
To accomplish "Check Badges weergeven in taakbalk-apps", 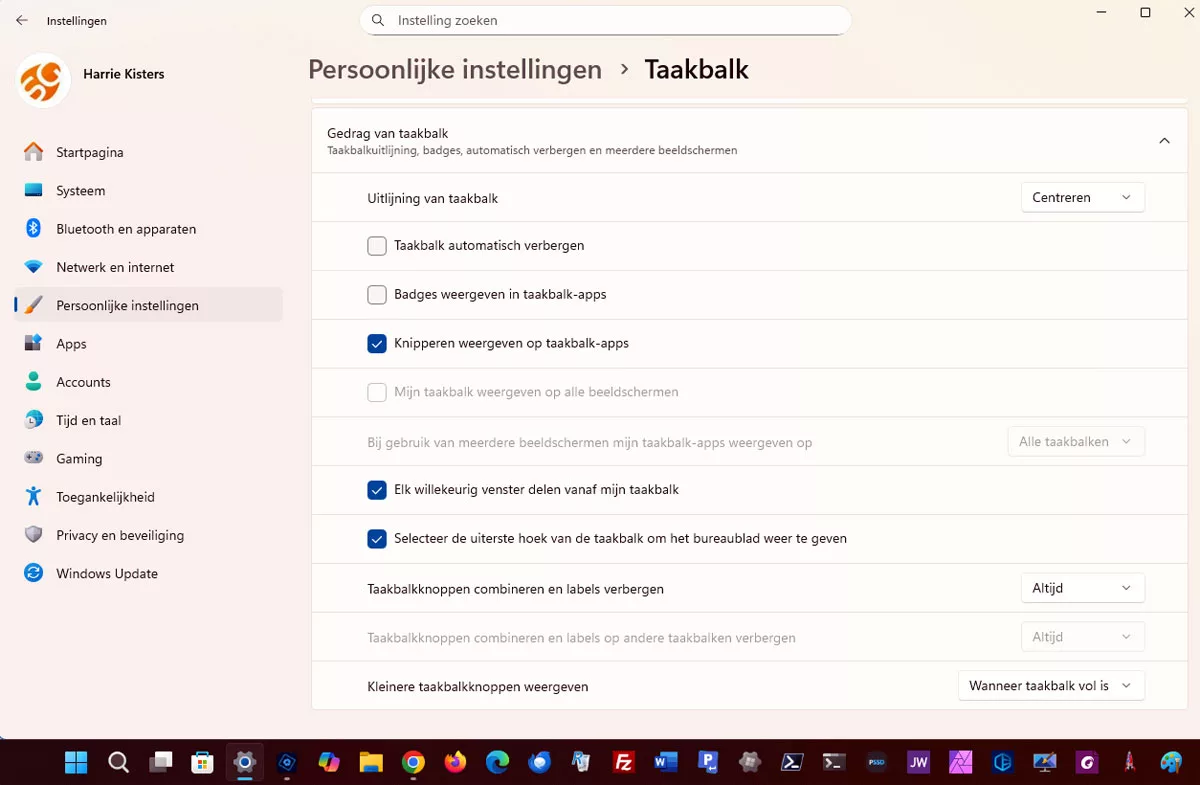I will [x=377, y=295].
